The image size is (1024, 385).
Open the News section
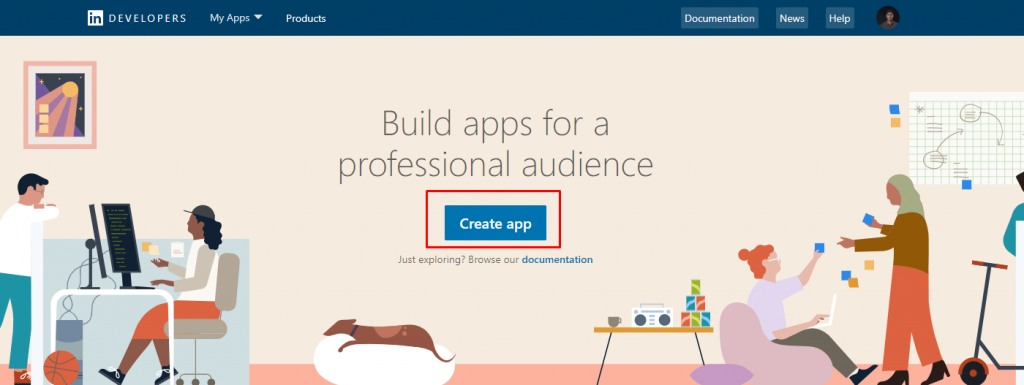(x=792, y=18)
